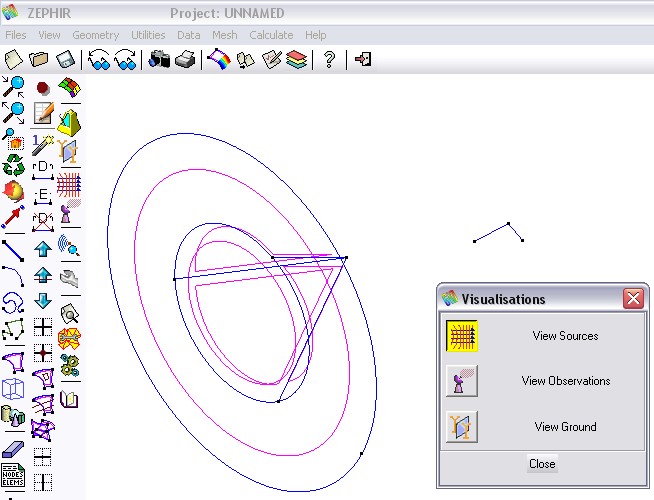This screenshot has width=654, height=500.
Task: Click the NODES ELEMS icon
Action: point(13,475)
